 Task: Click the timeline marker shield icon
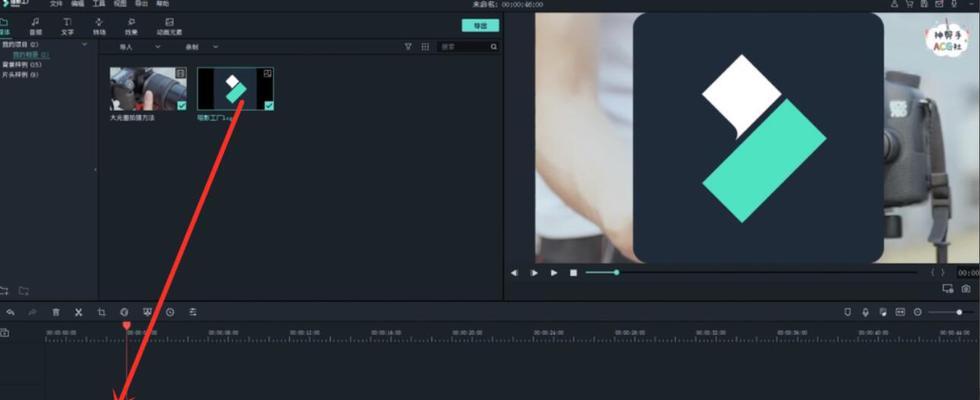tap(848, 312)
